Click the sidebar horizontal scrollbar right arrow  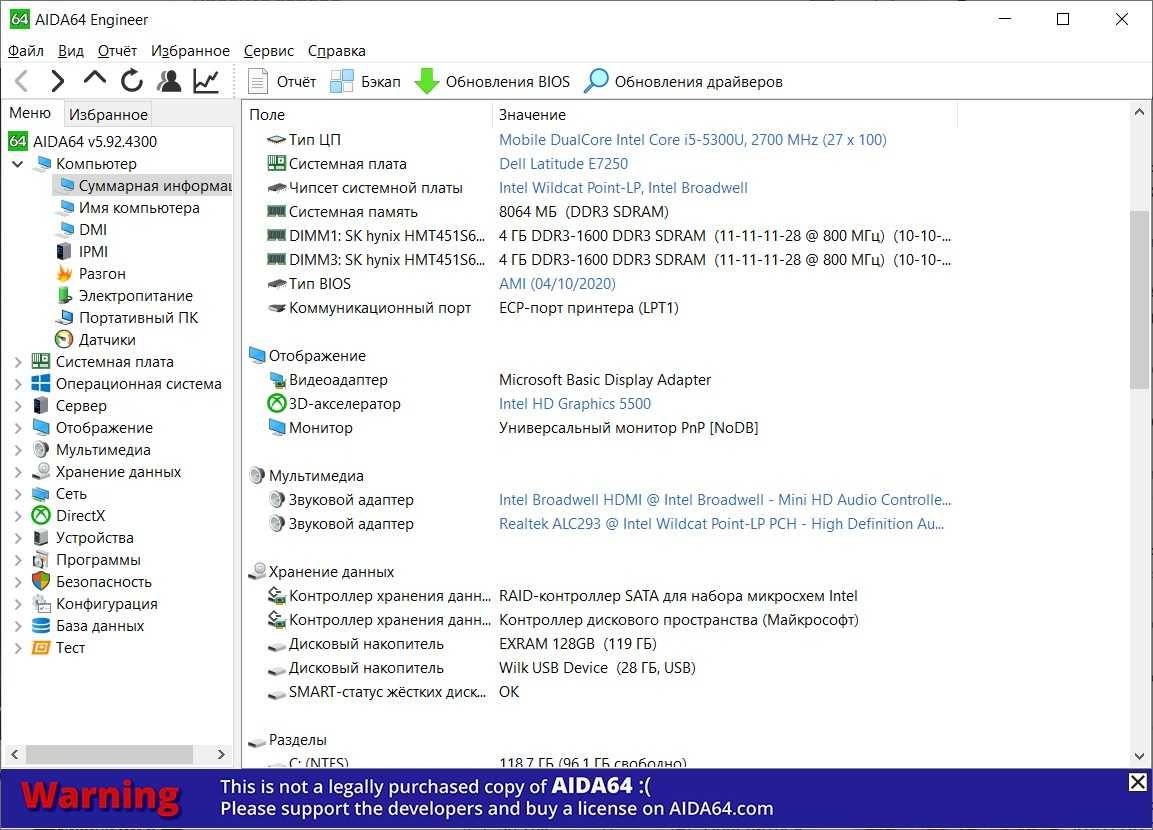(x=221, y=754)
